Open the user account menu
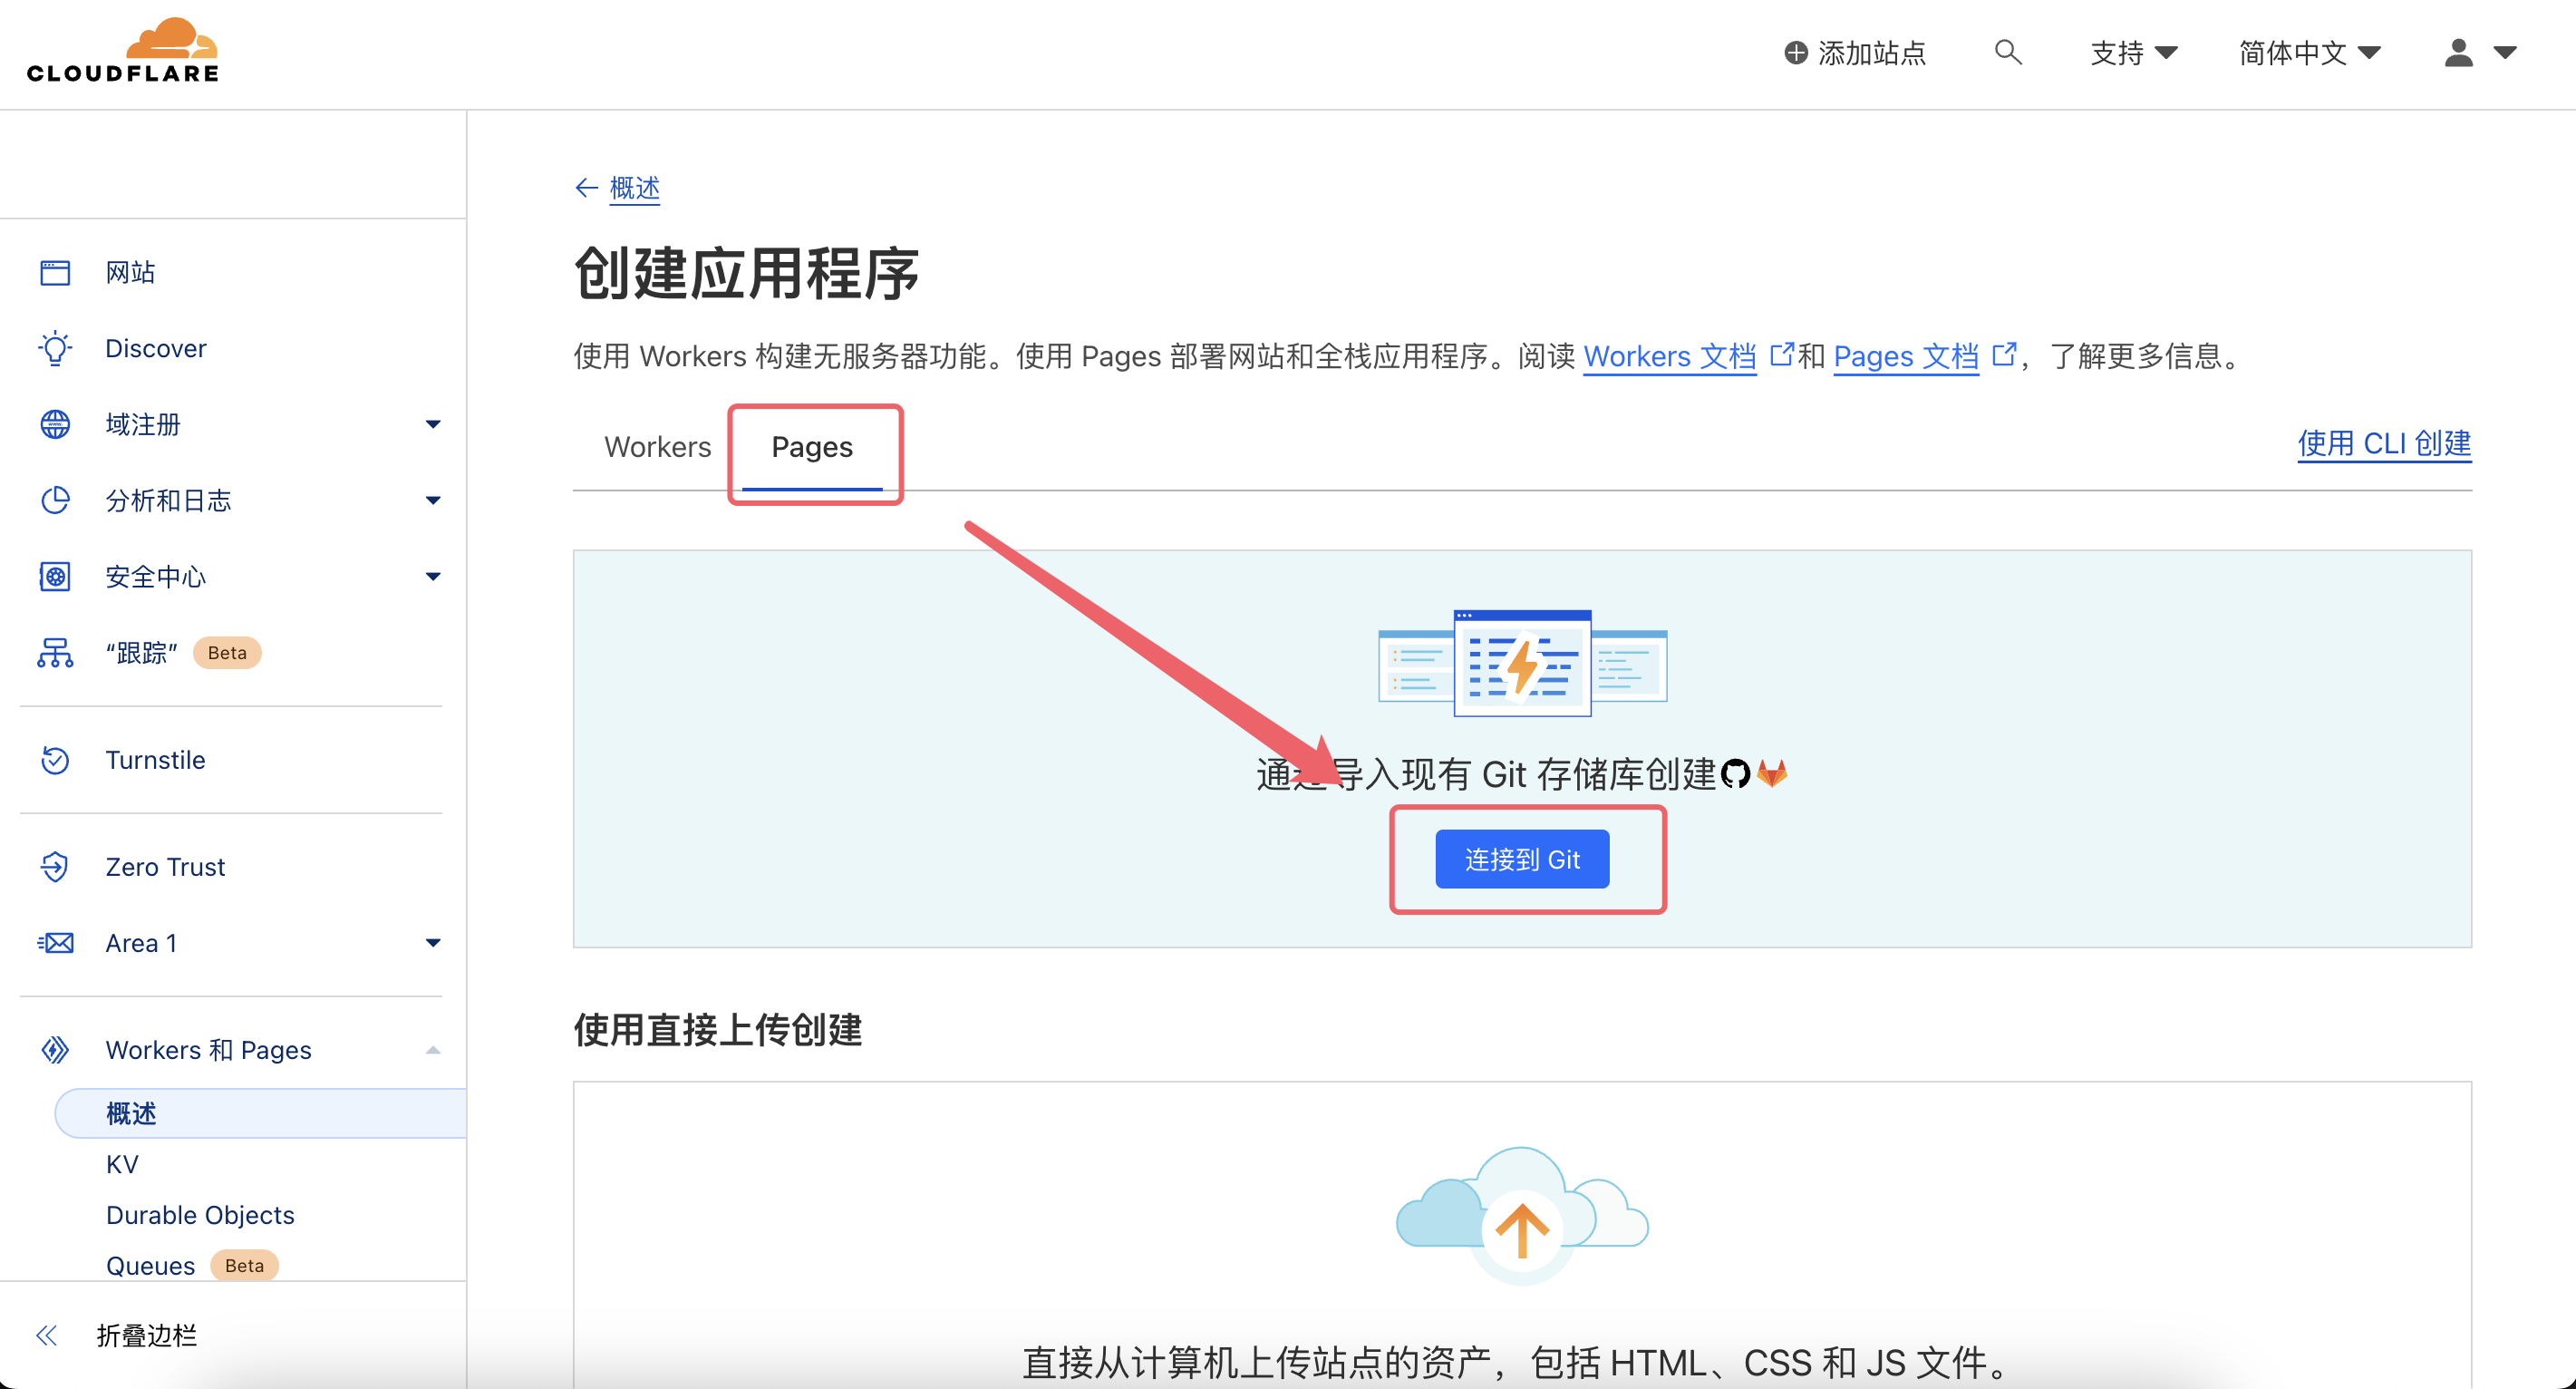Viewport: 2576px width, 1389px height. pos(2479,53)
